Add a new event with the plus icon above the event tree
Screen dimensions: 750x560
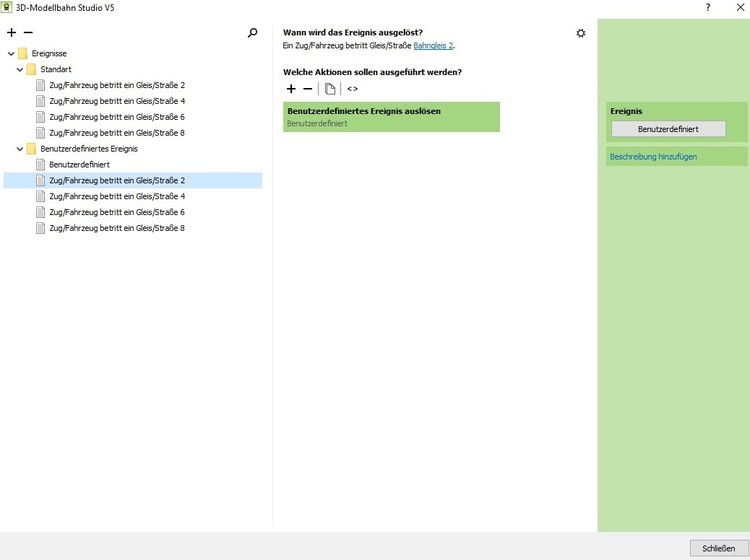coord(11,33)
